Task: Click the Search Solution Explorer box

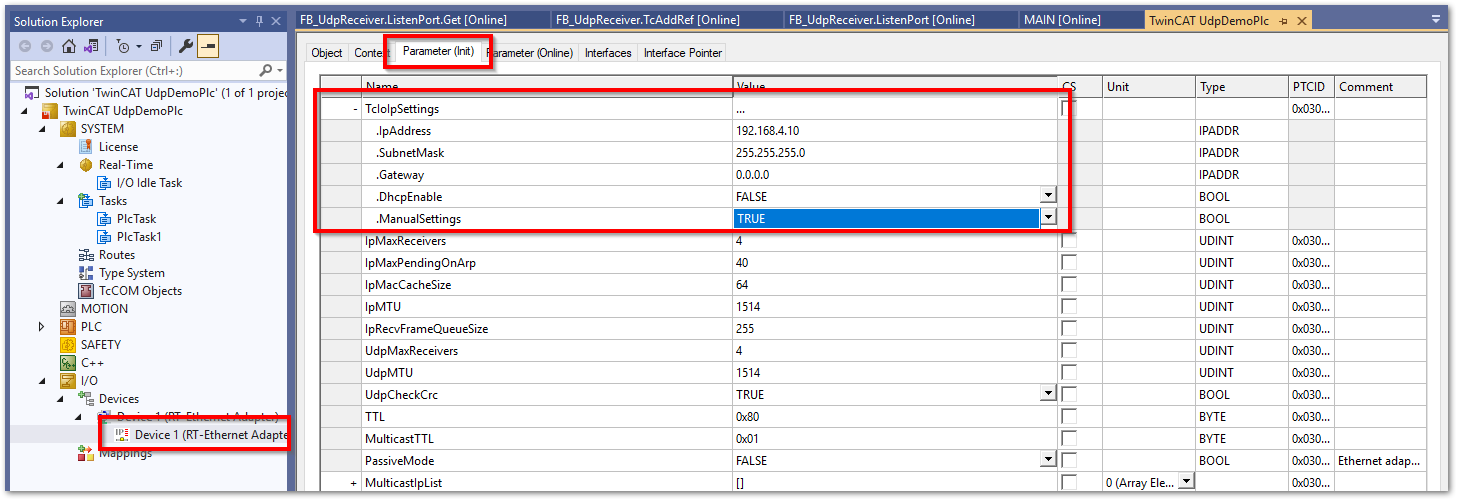Action: [135, 71]
